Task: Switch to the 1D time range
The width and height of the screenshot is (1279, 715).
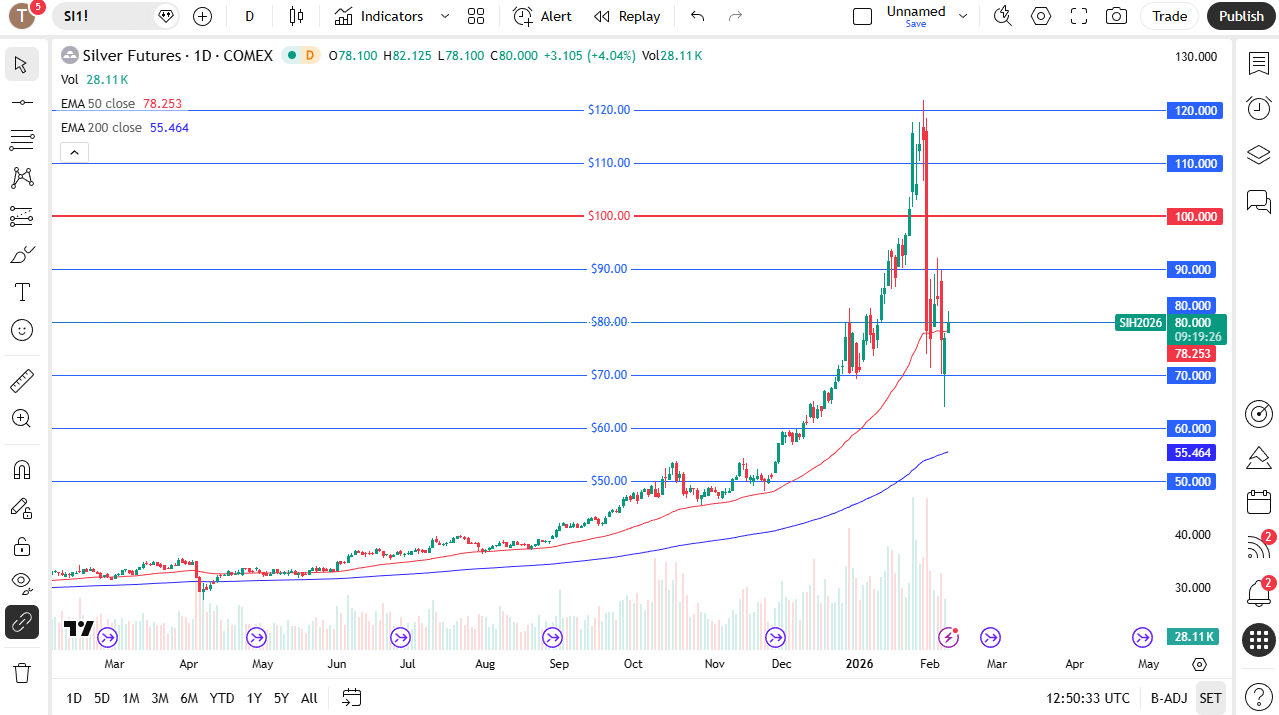Action: (x=74, y=698)
